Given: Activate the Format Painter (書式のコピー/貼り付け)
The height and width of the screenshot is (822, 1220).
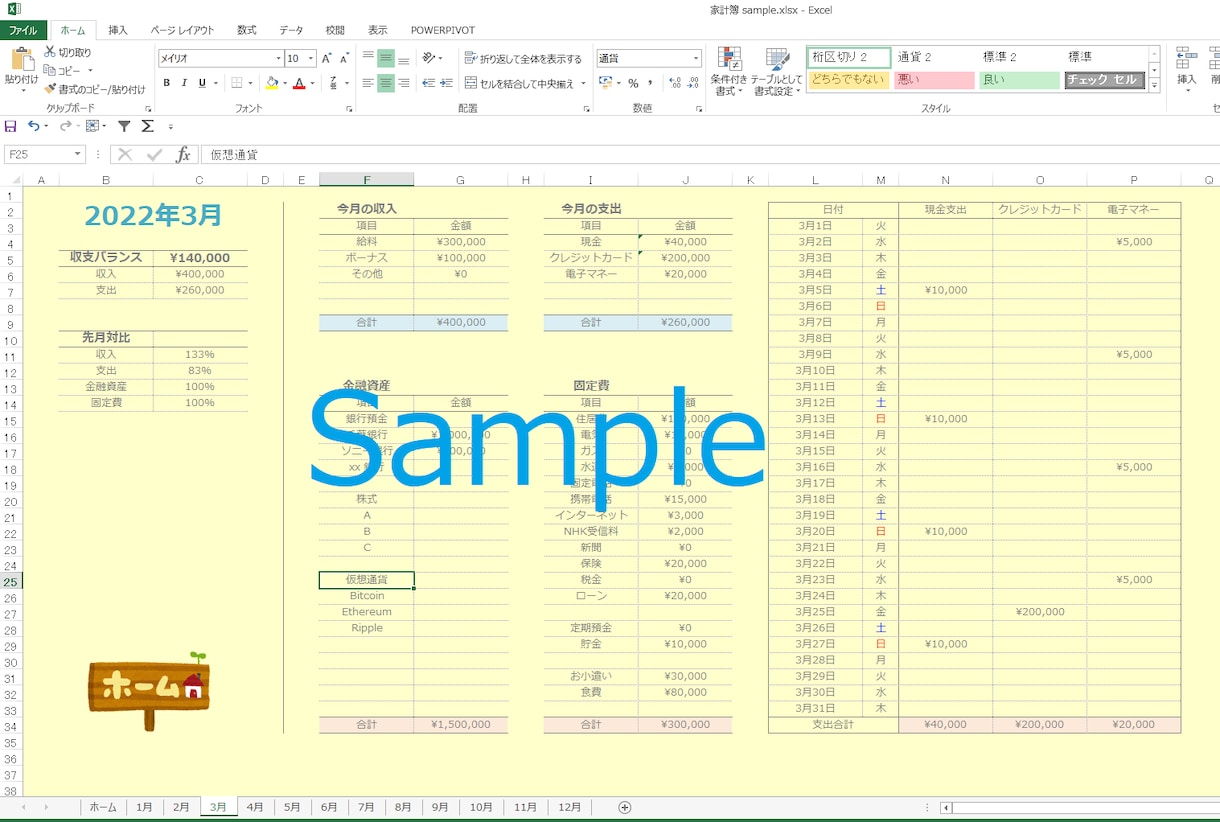Looking at the screenshot, I should point(94,89).
